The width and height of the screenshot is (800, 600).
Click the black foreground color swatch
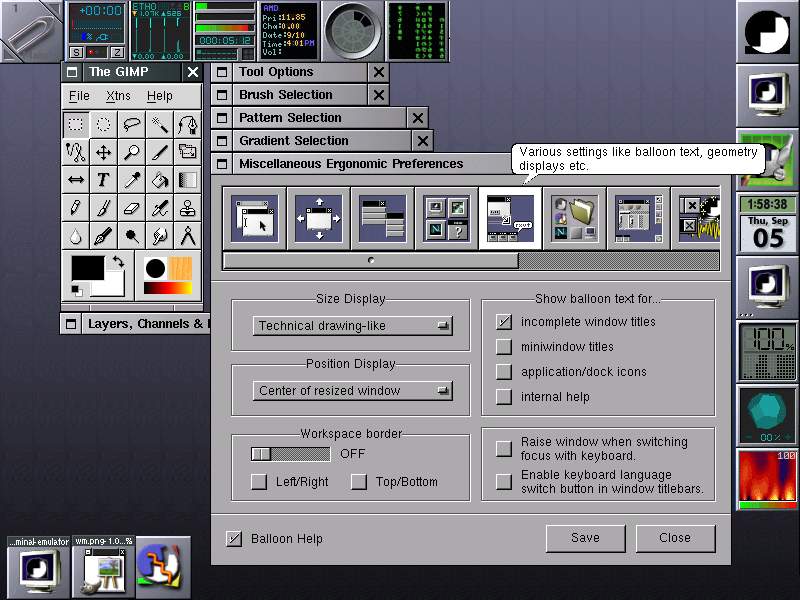[87, 267]
